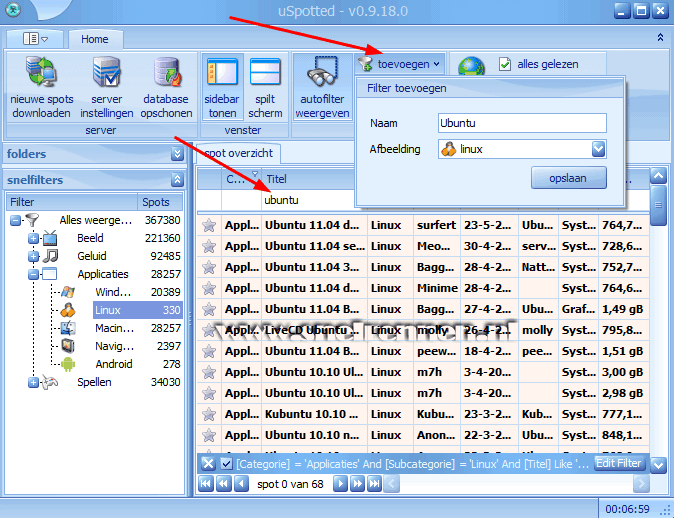Mark alles gelezen
Viewport: 674px width, 518px height.
539,64
